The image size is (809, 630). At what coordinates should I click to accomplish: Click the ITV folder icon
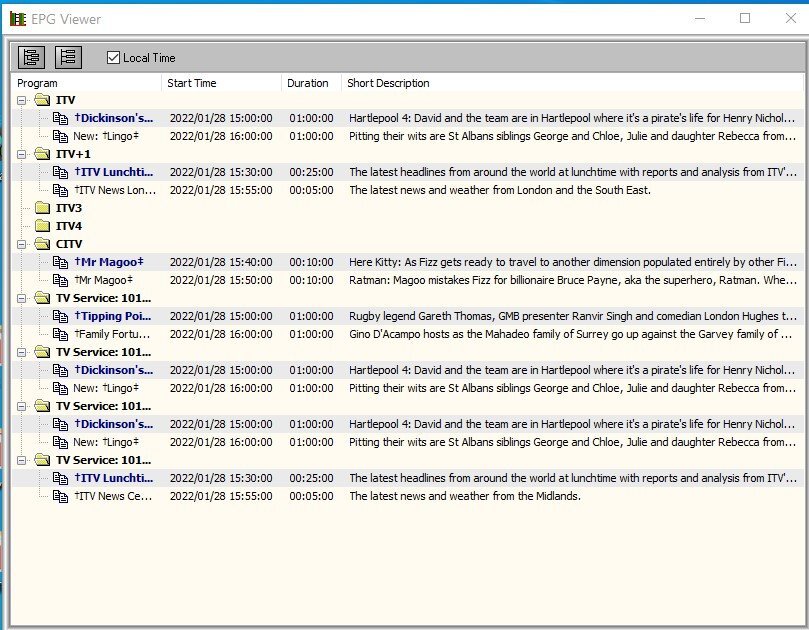click(x=42, y=100)
